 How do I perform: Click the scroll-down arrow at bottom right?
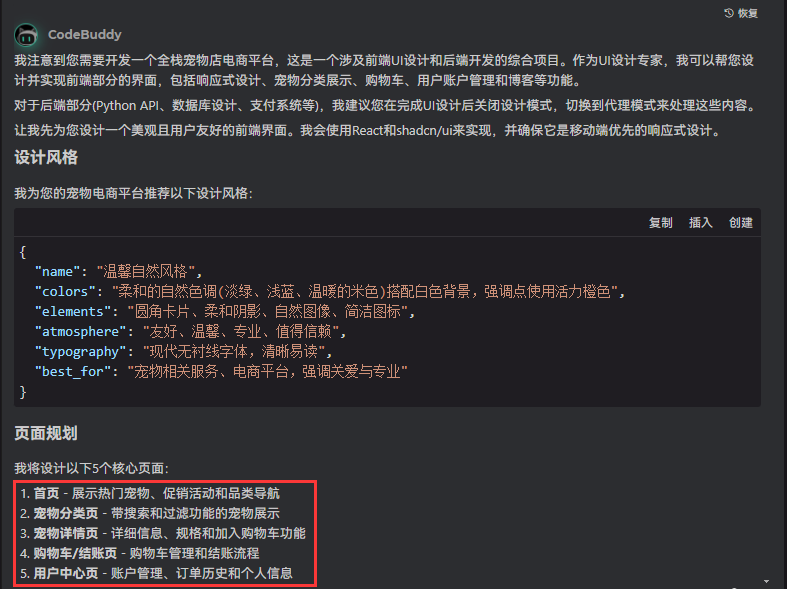tap(766, 582)
